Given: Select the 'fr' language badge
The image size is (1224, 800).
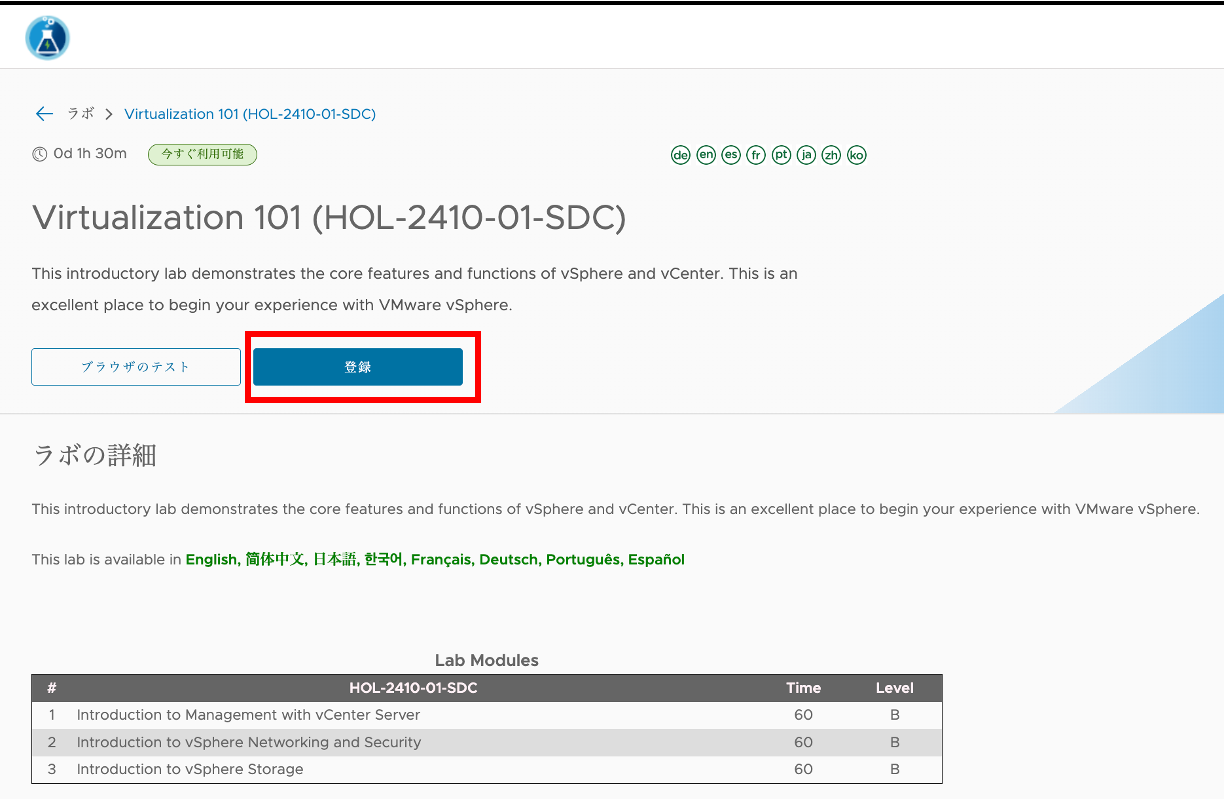Looking at the screenshot, I should pyautogui.click(x=756, y=155).
